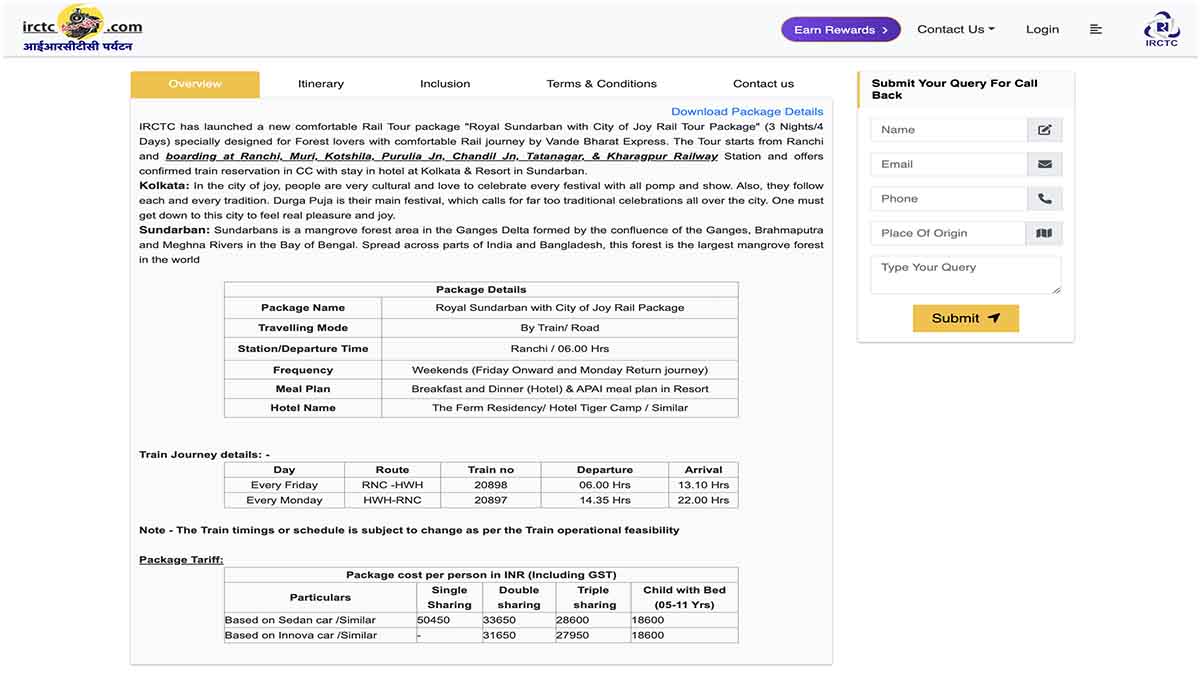Click the 'Train Journey details: -' heading

pos(204,455)
